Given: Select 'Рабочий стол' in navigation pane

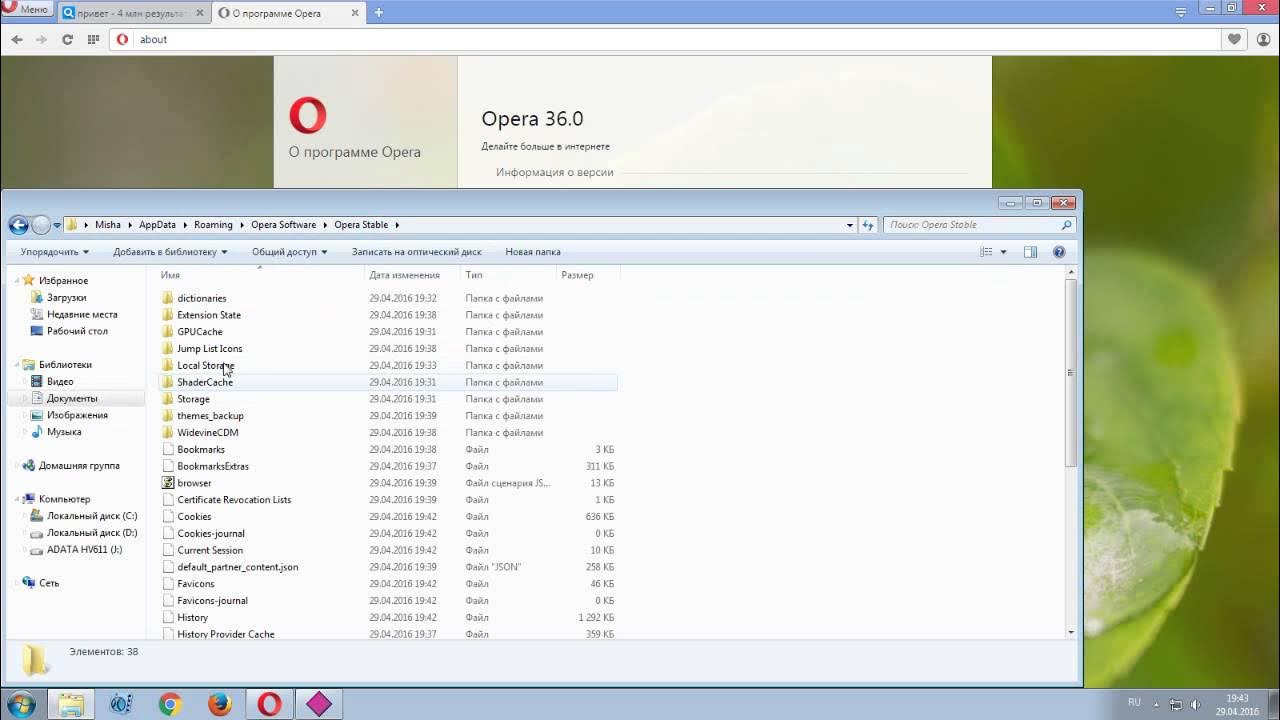Looking at the screenshot, I should (77, 331).
